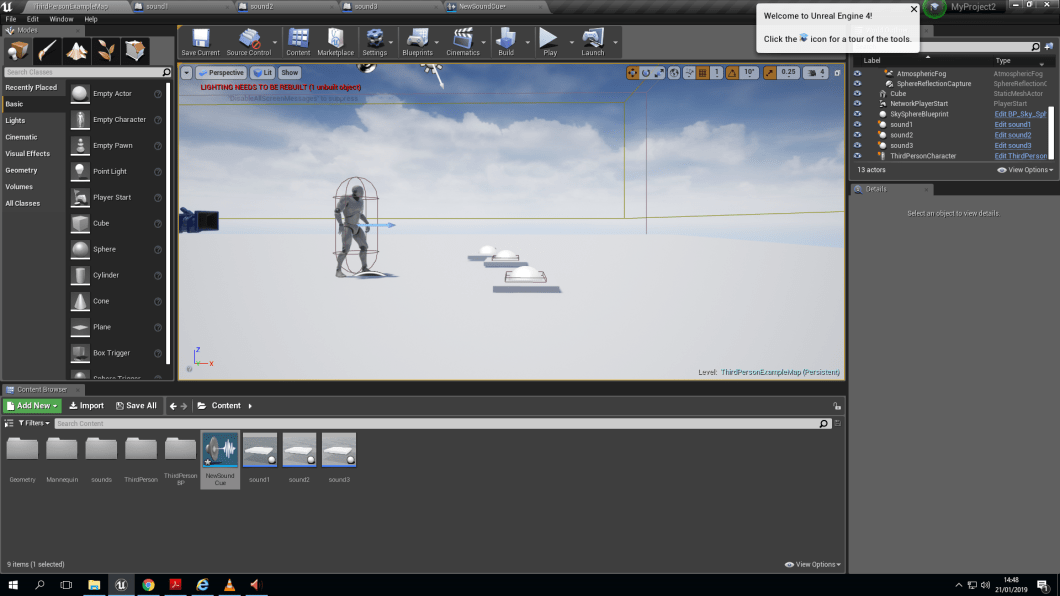The width and height of the screenshot is (1060, 596).
Task: Click Edit sound2 link
Action: click(x=1012, y=135)
